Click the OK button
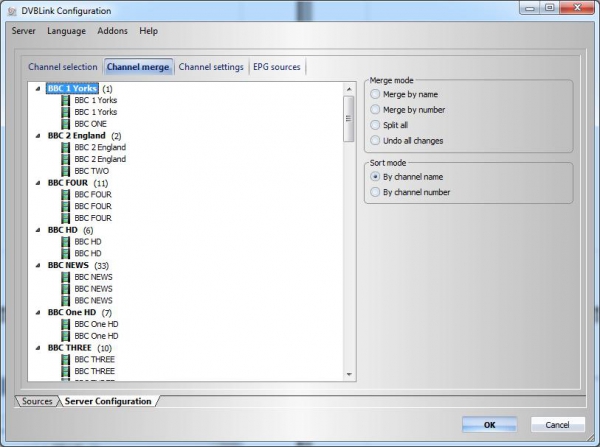 pos(489,425)
